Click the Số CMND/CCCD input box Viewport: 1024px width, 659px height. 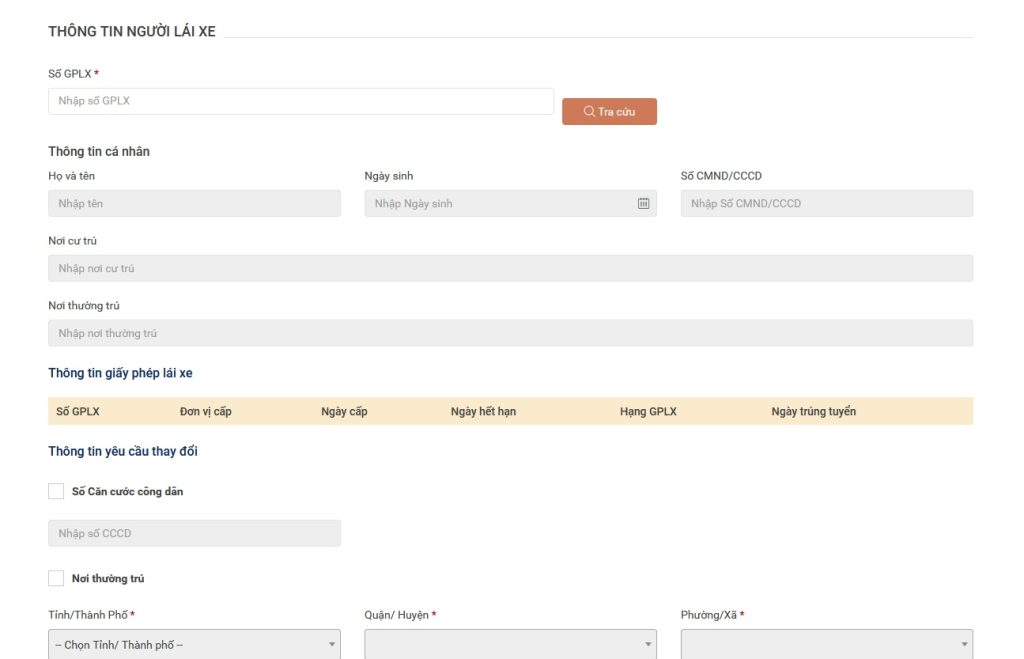point(826,204)
